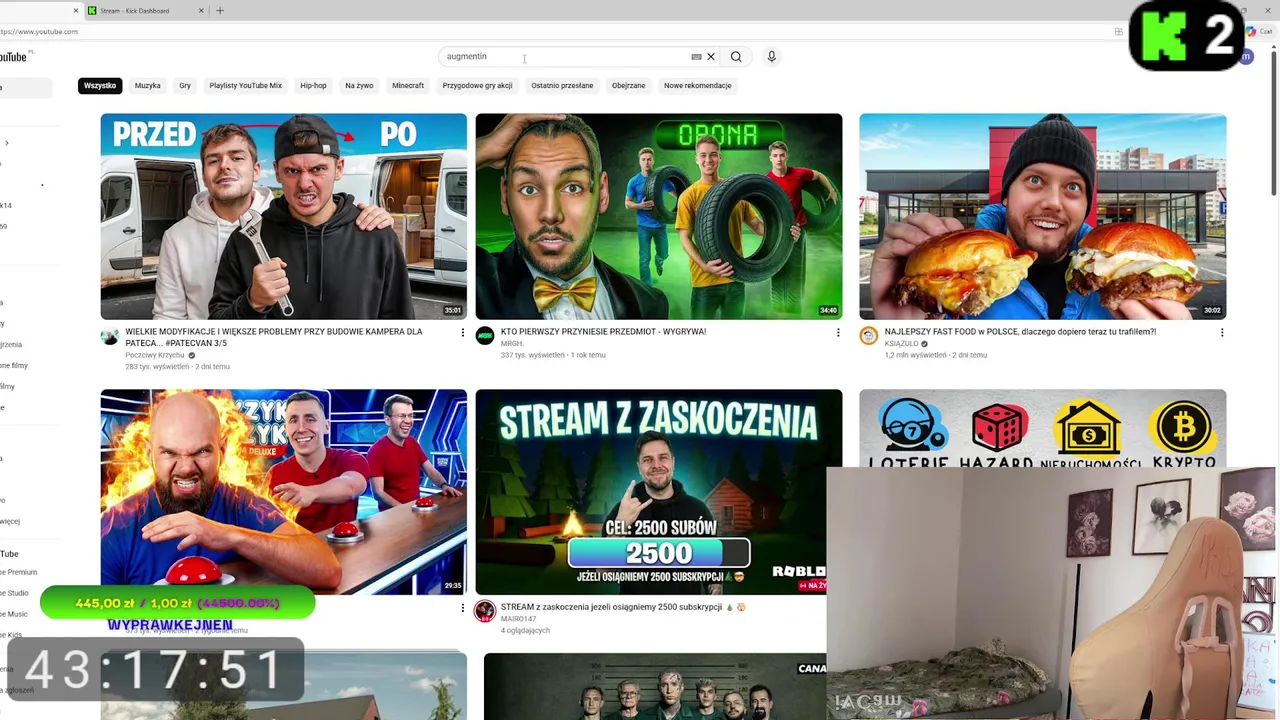Open more options for the burning bald man video
Screen dimensions: 1280x720
(x=462, y=608)
